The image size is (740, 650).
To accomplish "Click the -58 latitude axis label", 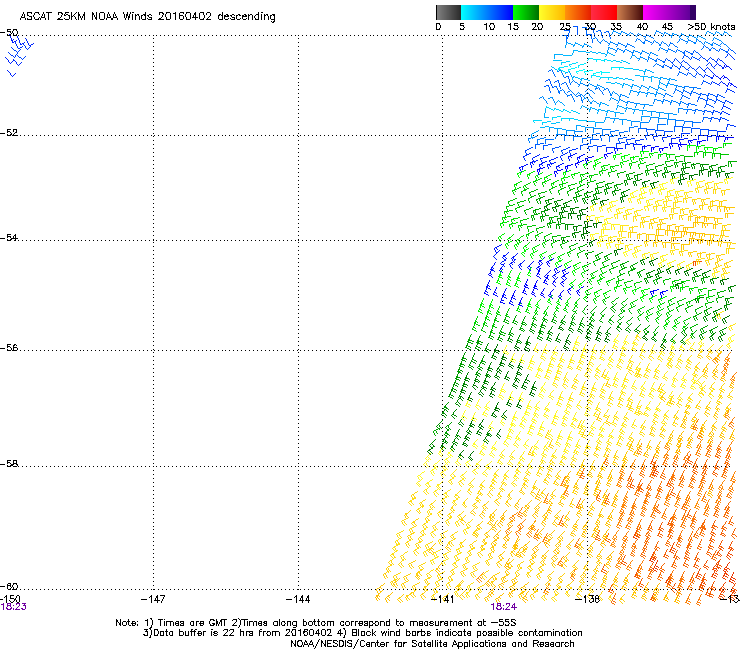I will [9, 464].
